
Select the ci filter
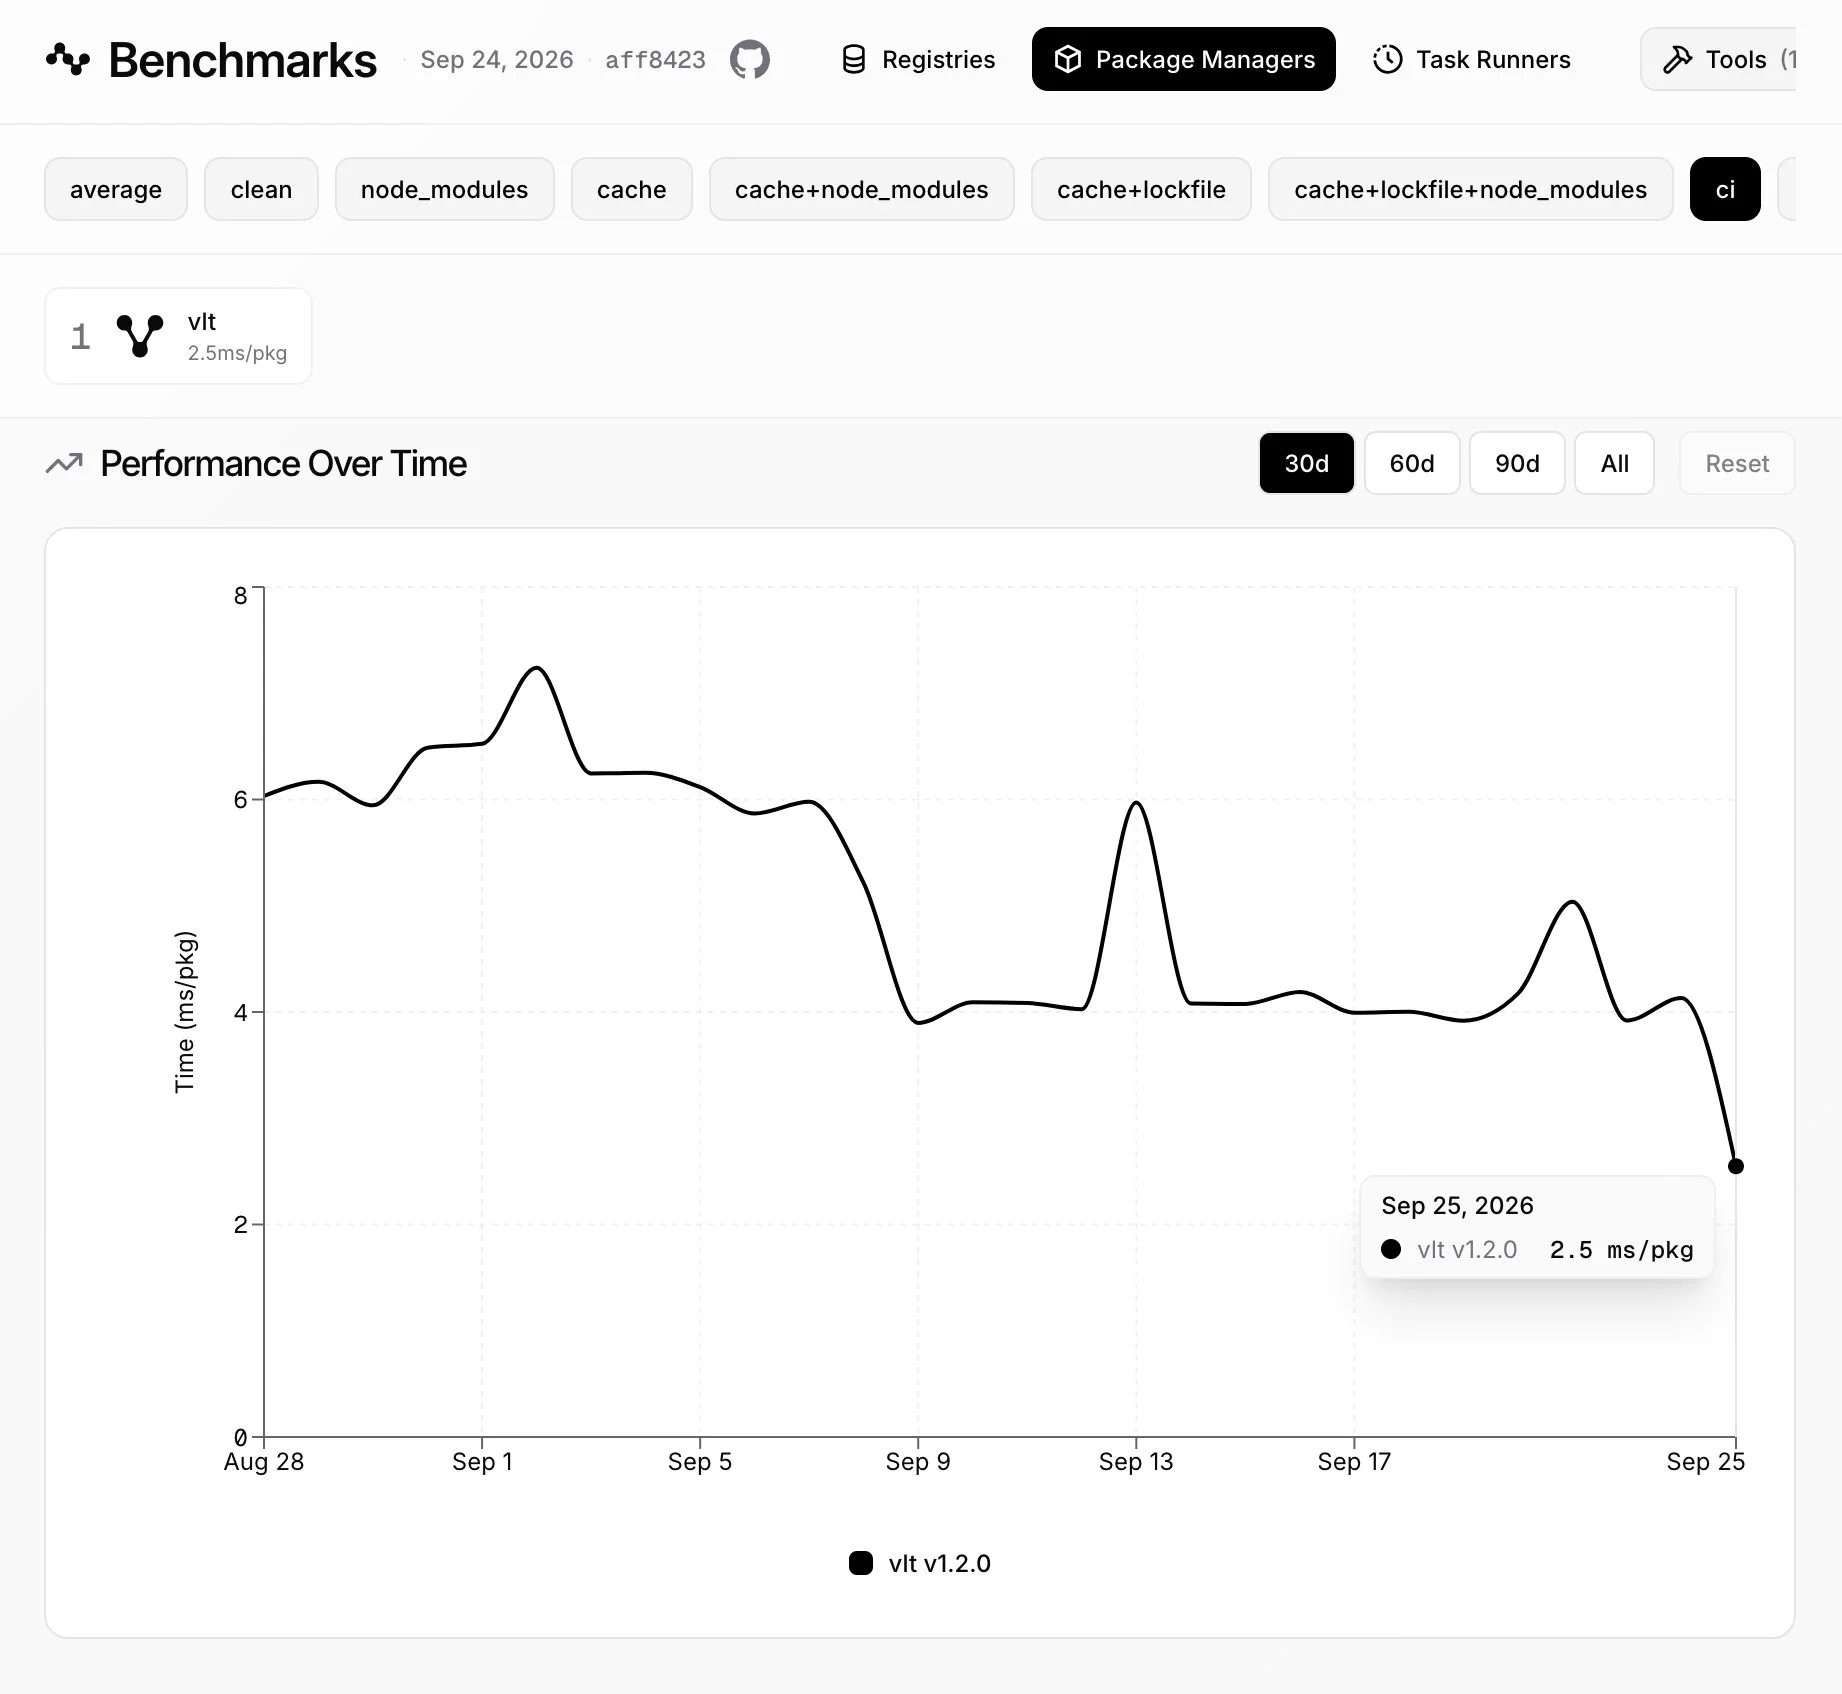point(1726,189)
